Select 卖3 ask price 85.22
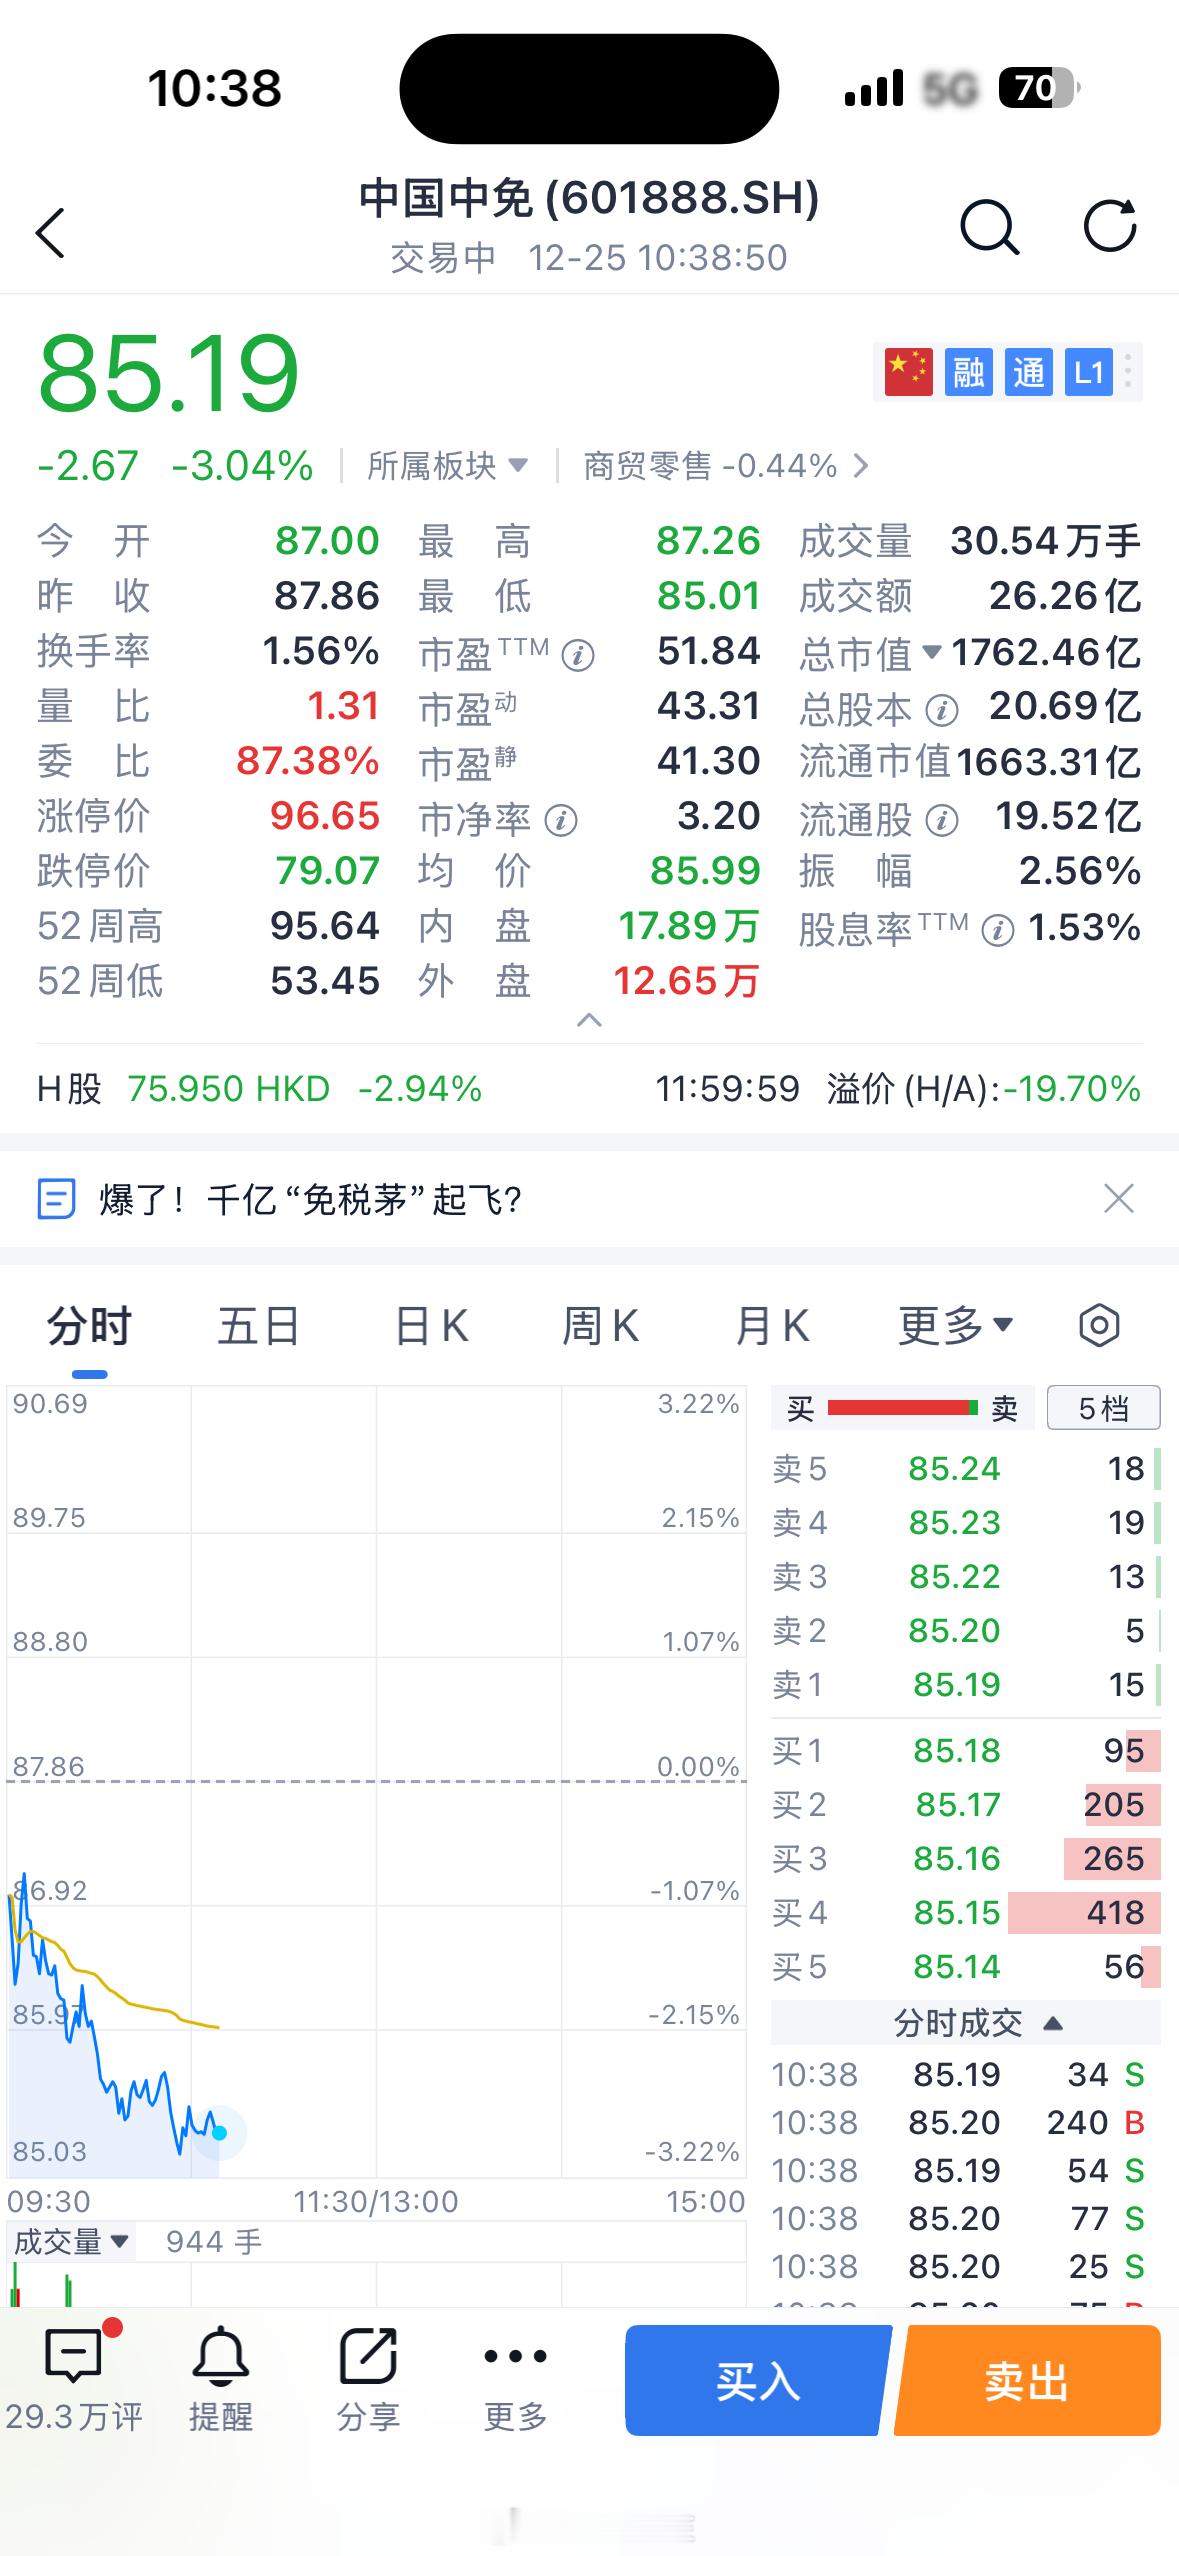Viewport: 1179px width, 2556px height. (x=965, y=1576)
